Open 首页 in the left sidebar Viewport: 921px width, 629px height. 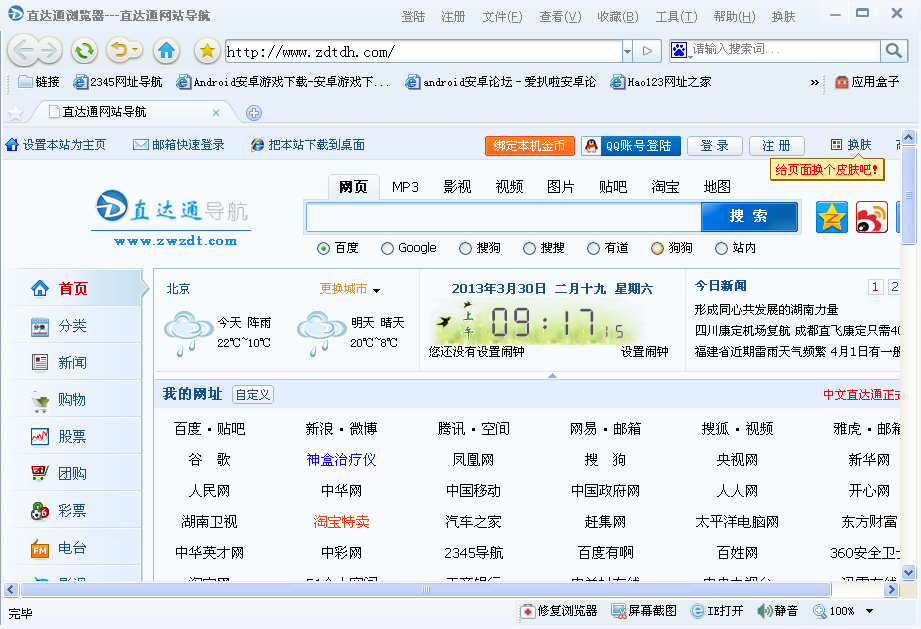coord(73,288)
